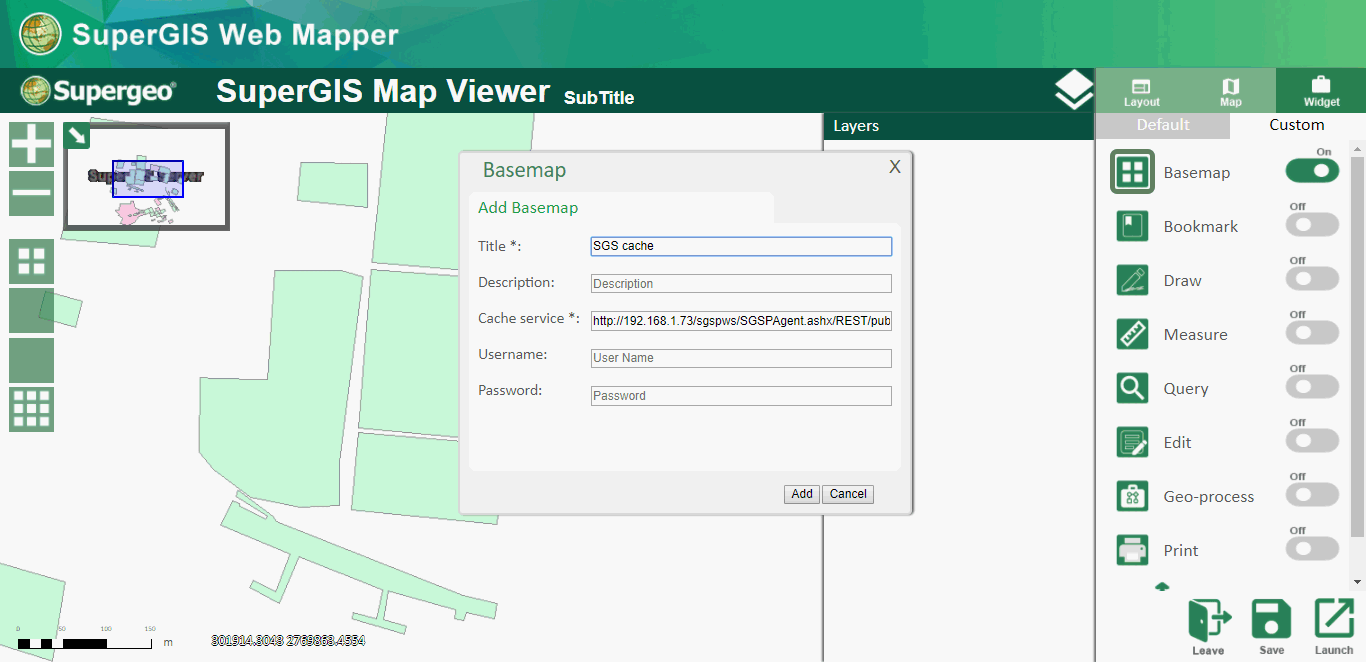Enable the Measure toggle

coord(1312,333)
